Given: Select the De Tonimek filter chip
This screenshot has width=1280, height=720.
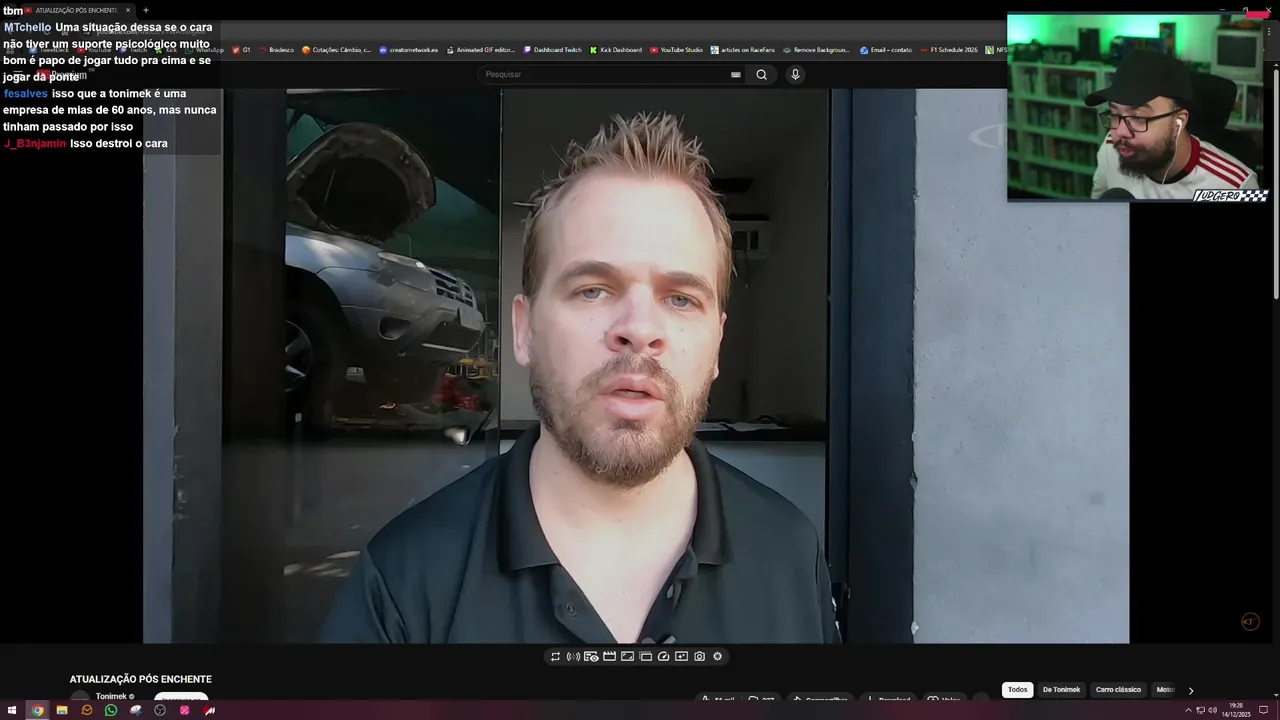Looking at the screenshot, I should point(1061,690).
